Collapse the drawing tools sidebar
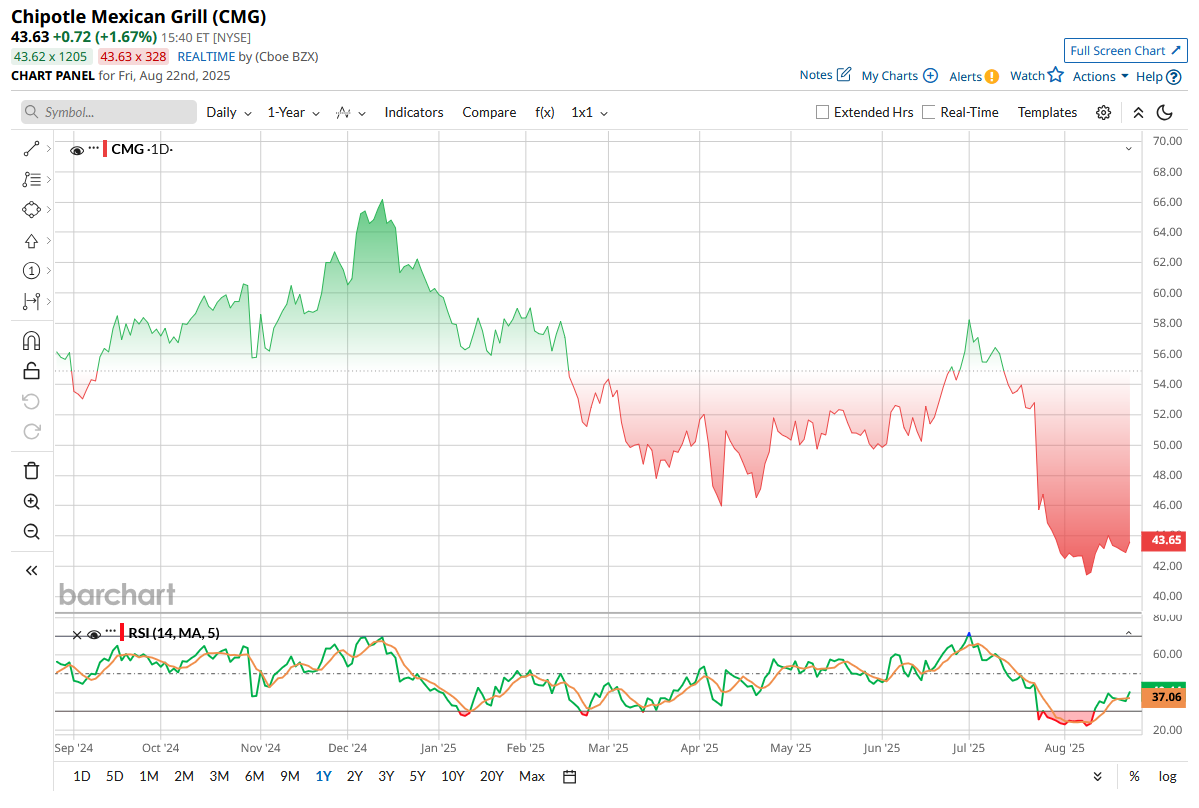The height and width of the screenshot is (808, 1199). 31,570
